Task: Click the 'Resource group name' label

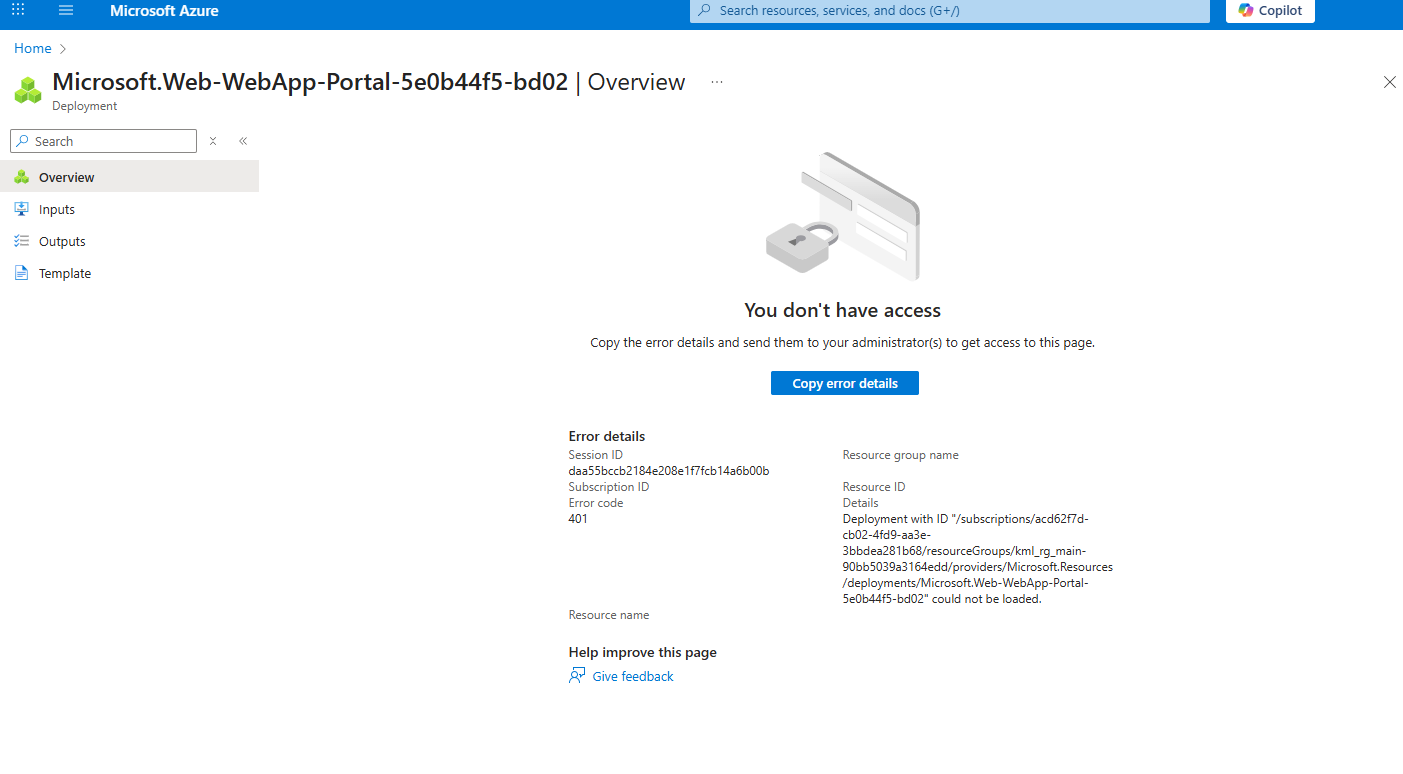Action: click(901, 455)
